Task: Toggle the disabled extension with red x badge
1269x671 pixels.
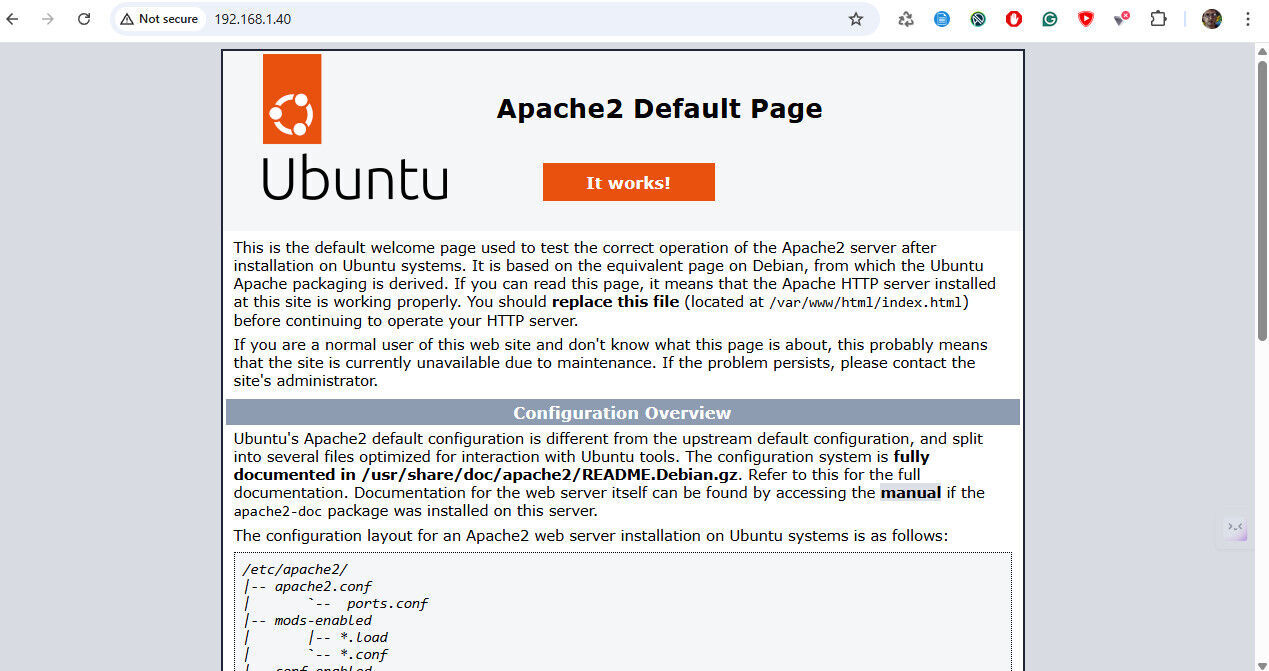Action: 1121,19
